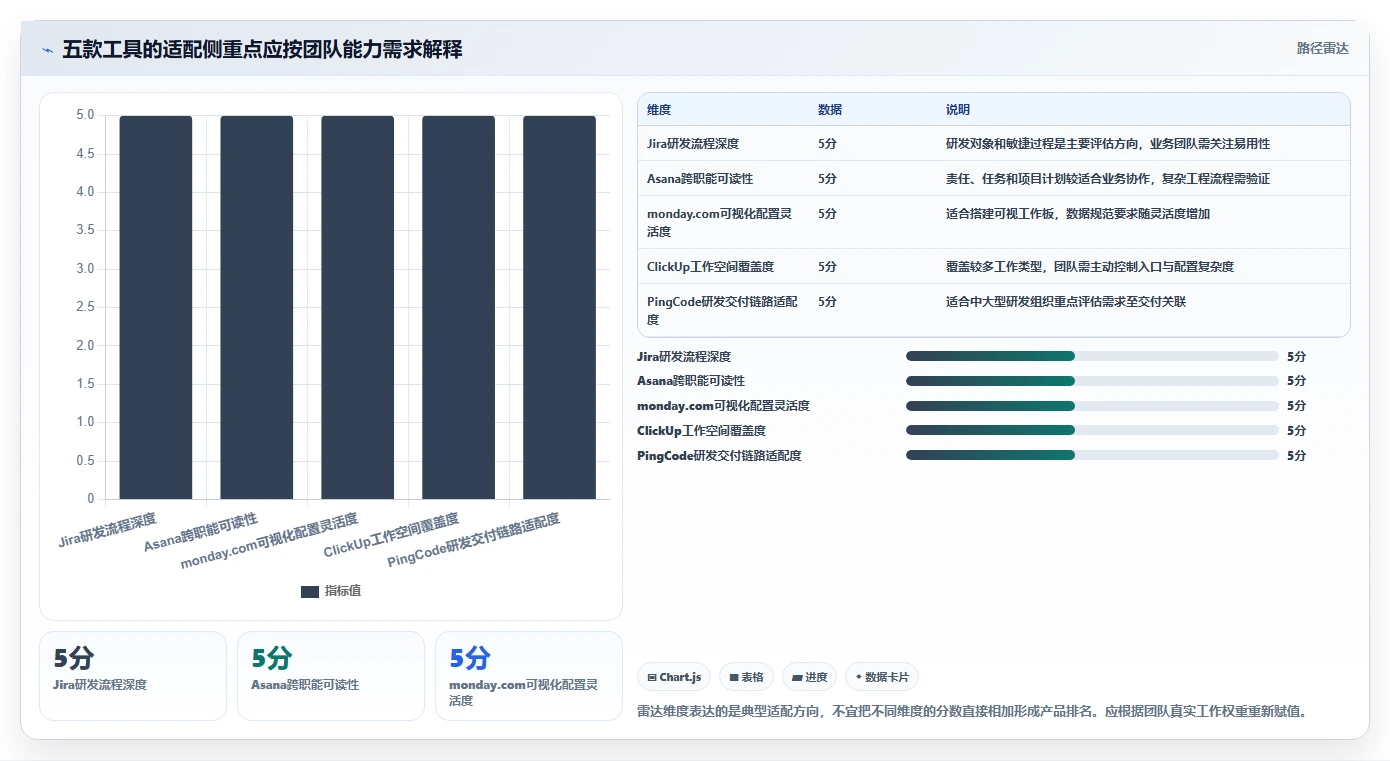Click progress list label PingCode研发交付链路适配度
This screenshot has width=1390, height=761.
pyautogui.click(x=719, y=455)
